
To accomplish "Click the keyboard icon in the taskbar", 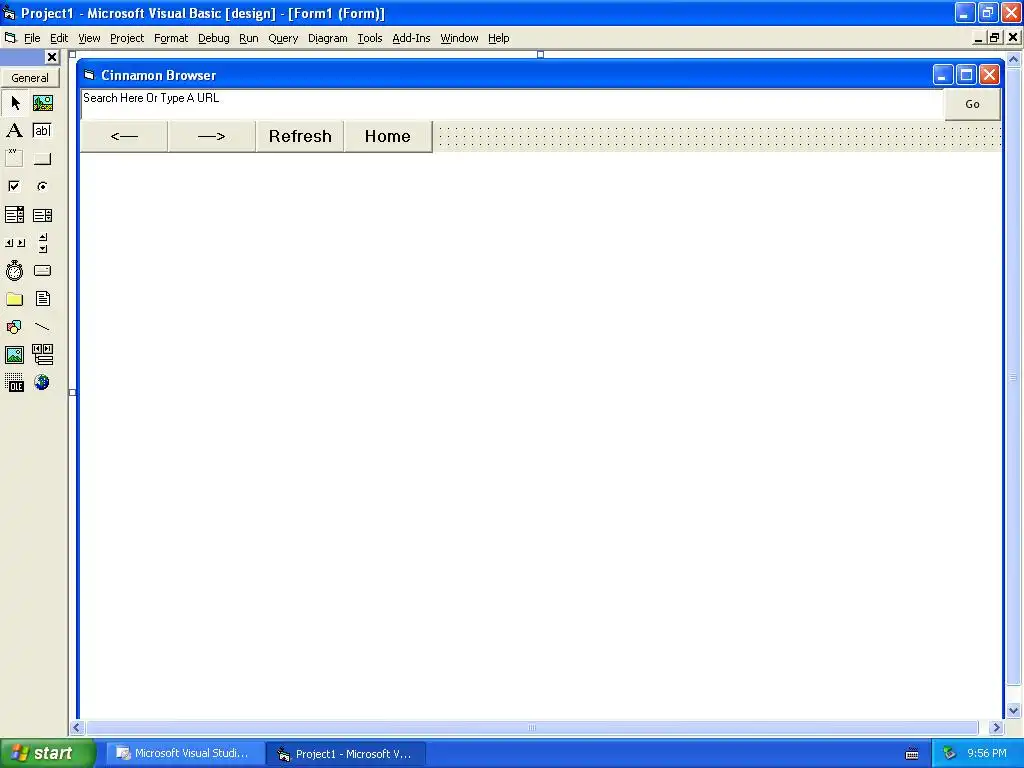I will pos(912,754).
